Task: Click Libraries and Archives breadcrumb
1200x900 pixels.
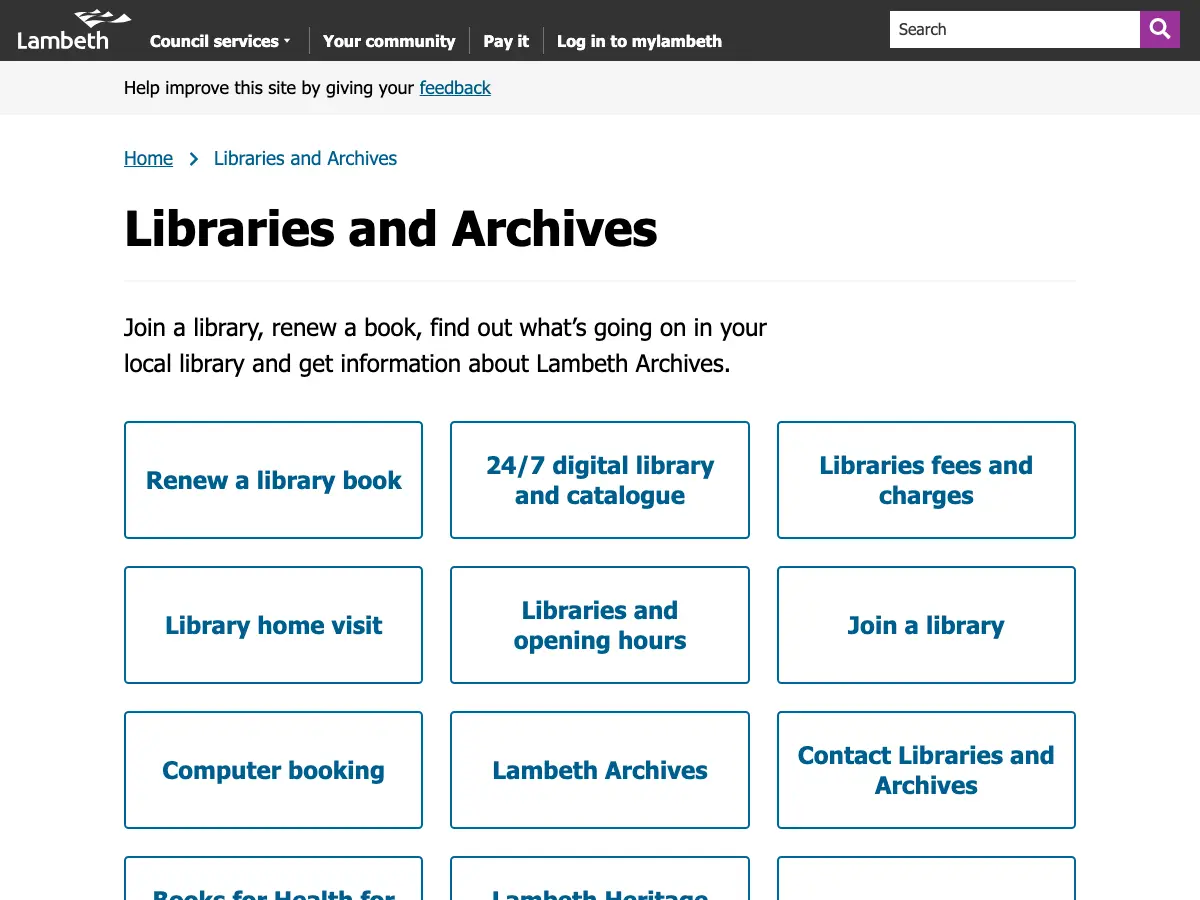Action: [305, 158]
